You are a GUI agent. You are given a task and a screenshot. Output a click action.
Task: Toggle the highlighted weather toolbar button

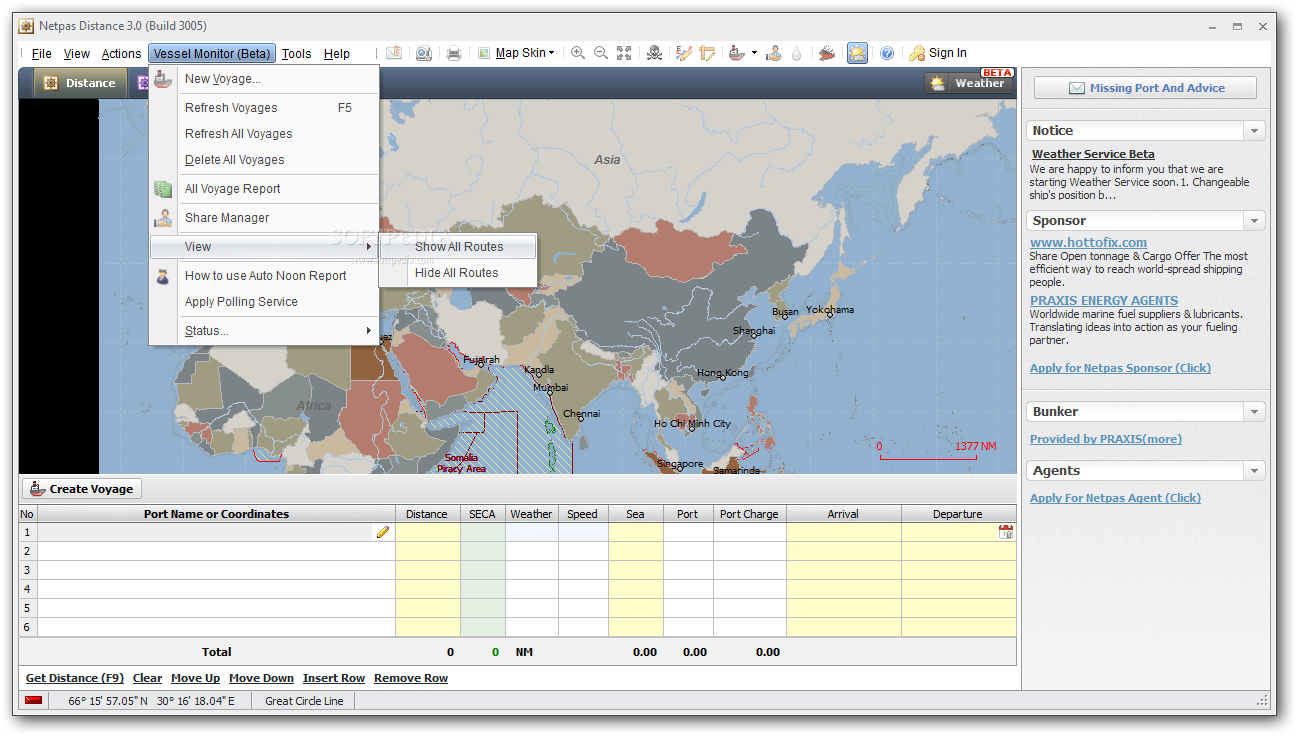pos(857,53)
